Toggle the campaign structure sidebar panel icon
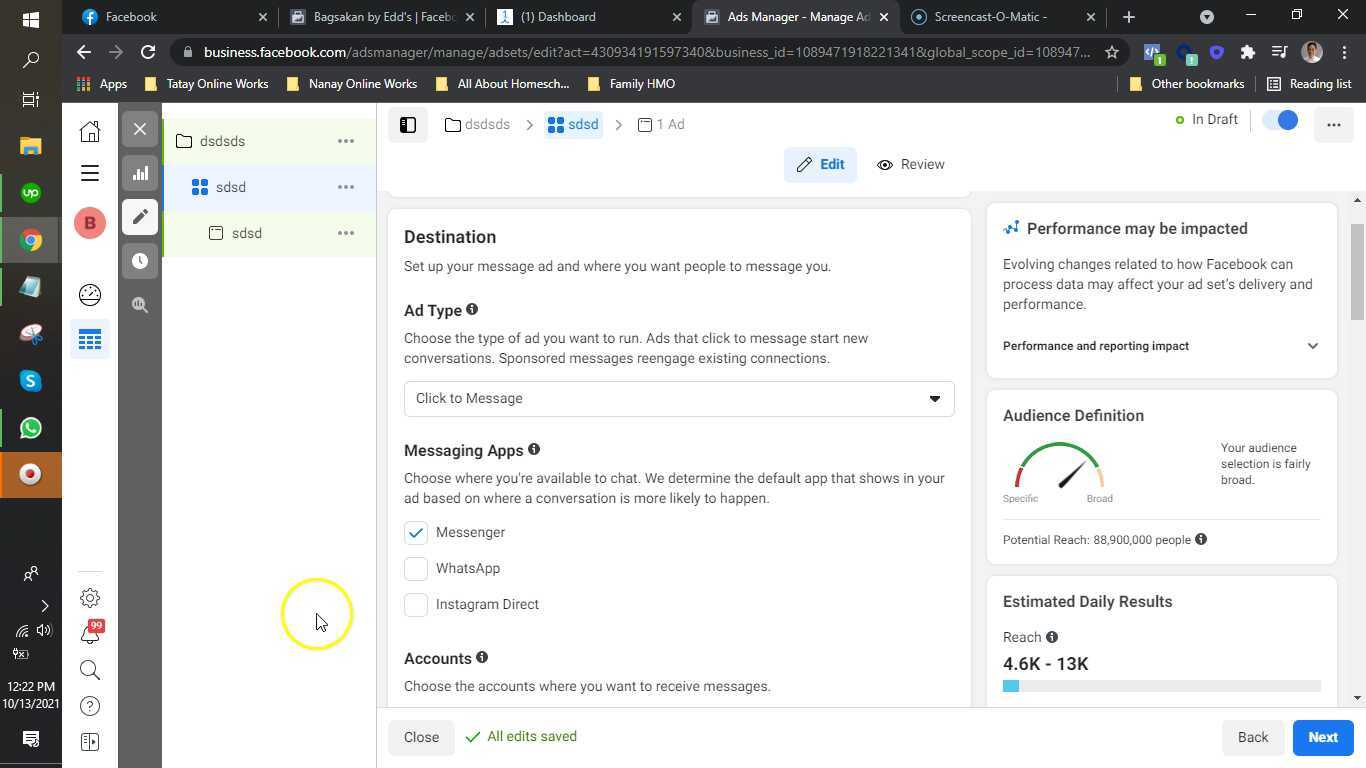This screenshot has width=1366, height=768. (x=408, y=125)
